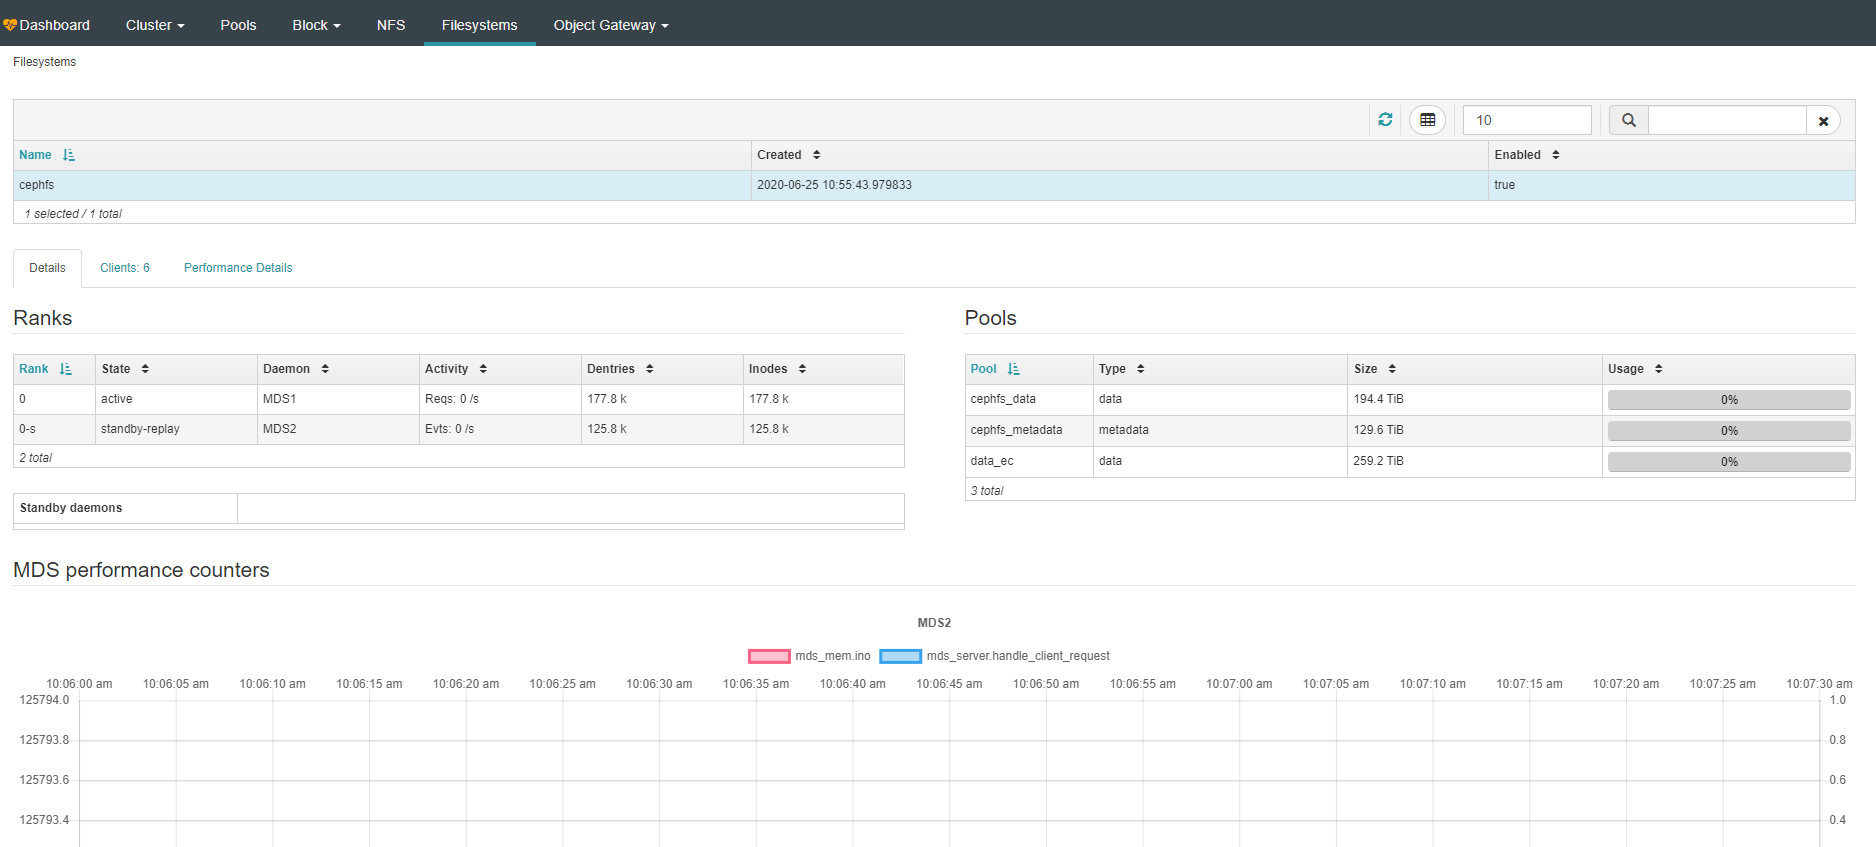Click the page size input showing 10
The height and width of the screenshot is (847, 1876).
pos(1527,120)
